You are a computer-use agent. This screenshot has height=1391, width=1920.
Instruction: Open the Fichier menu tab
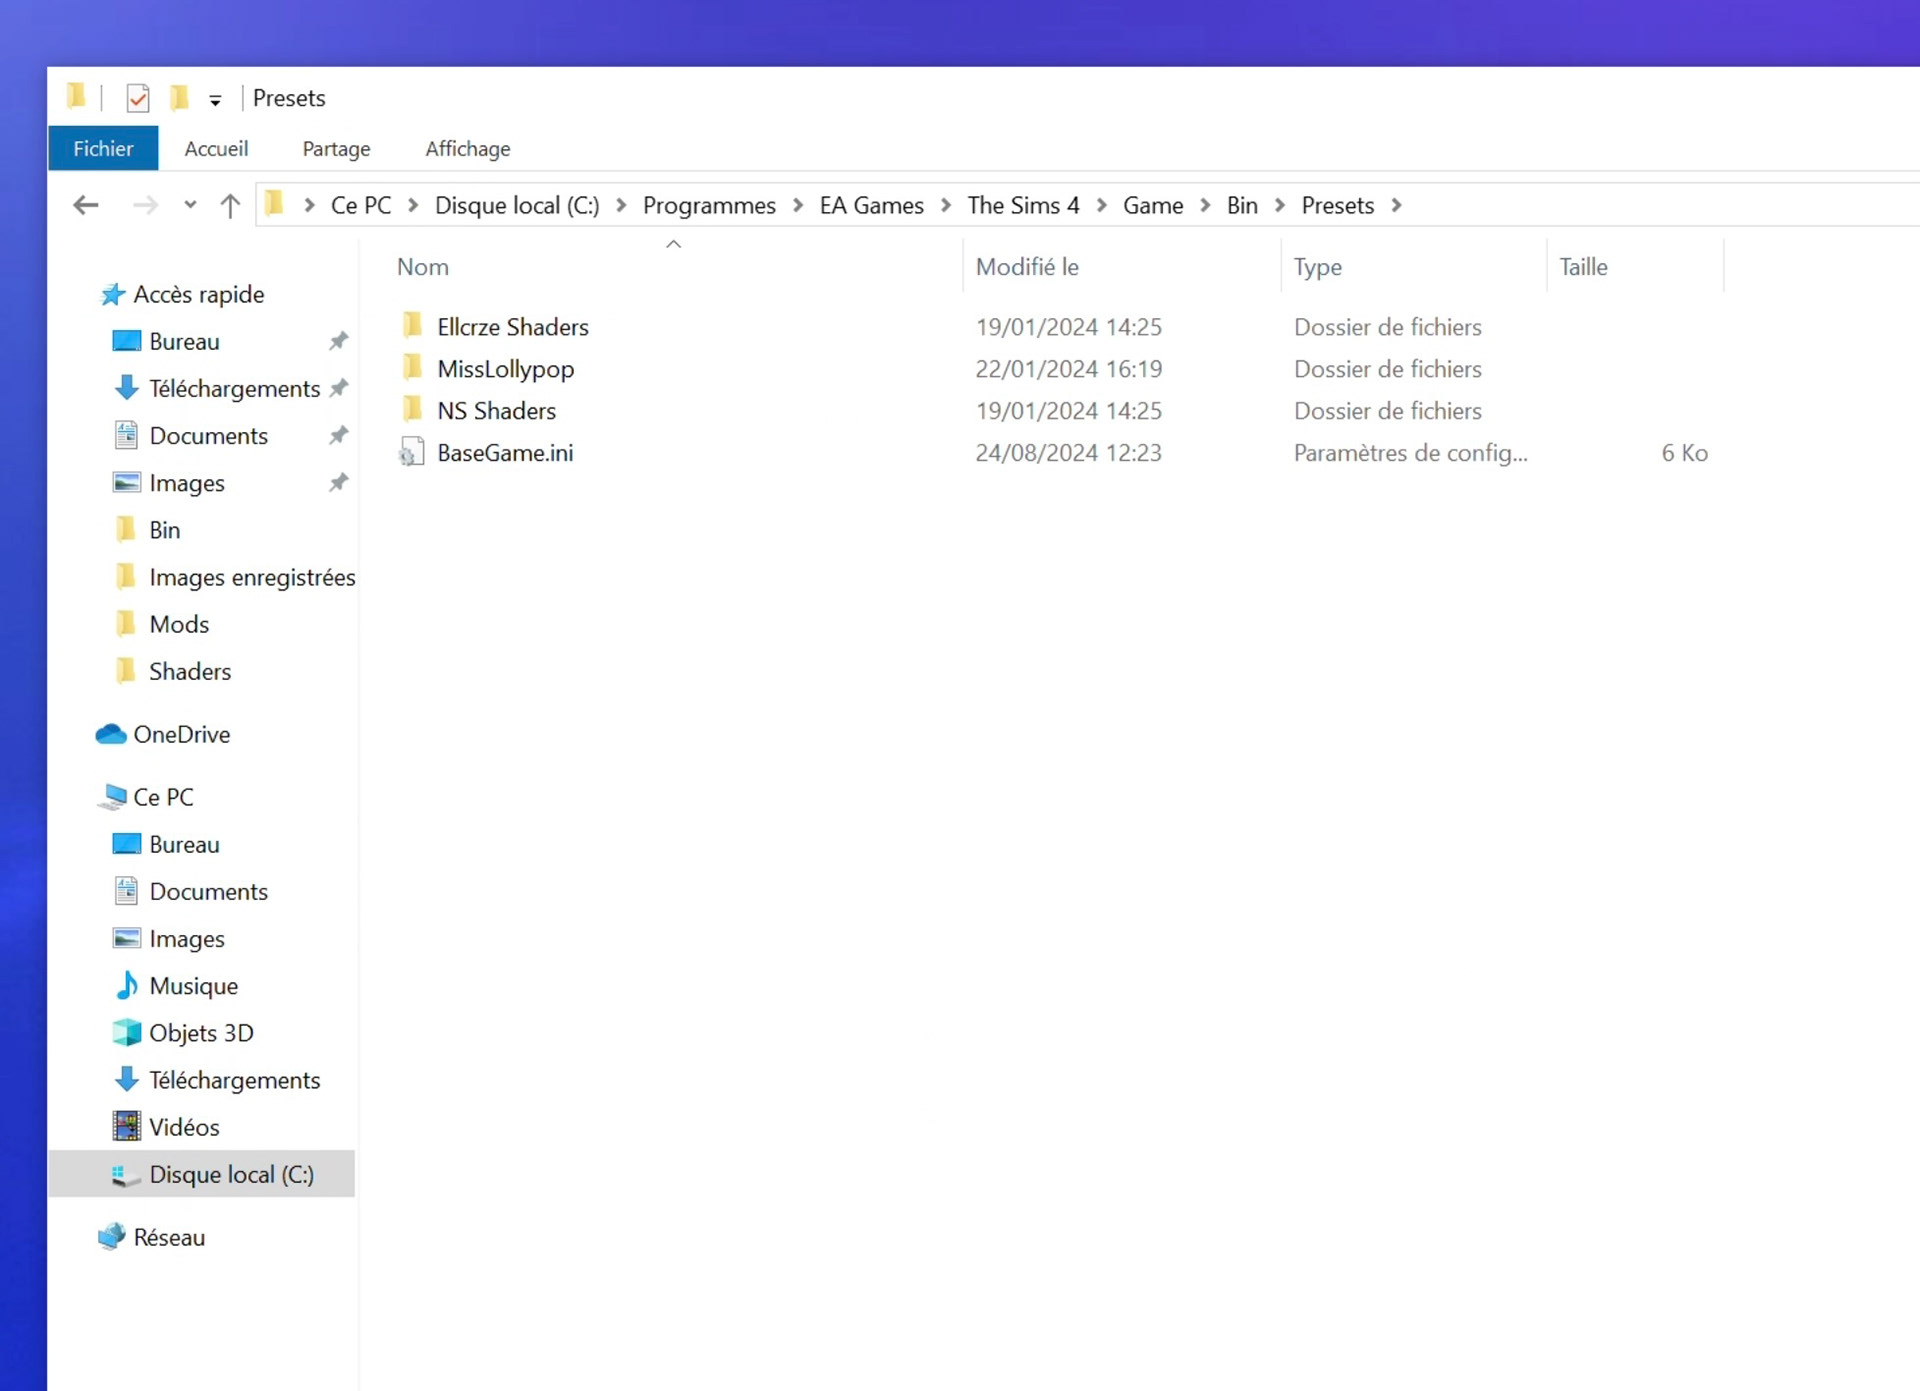click(103, 148)
